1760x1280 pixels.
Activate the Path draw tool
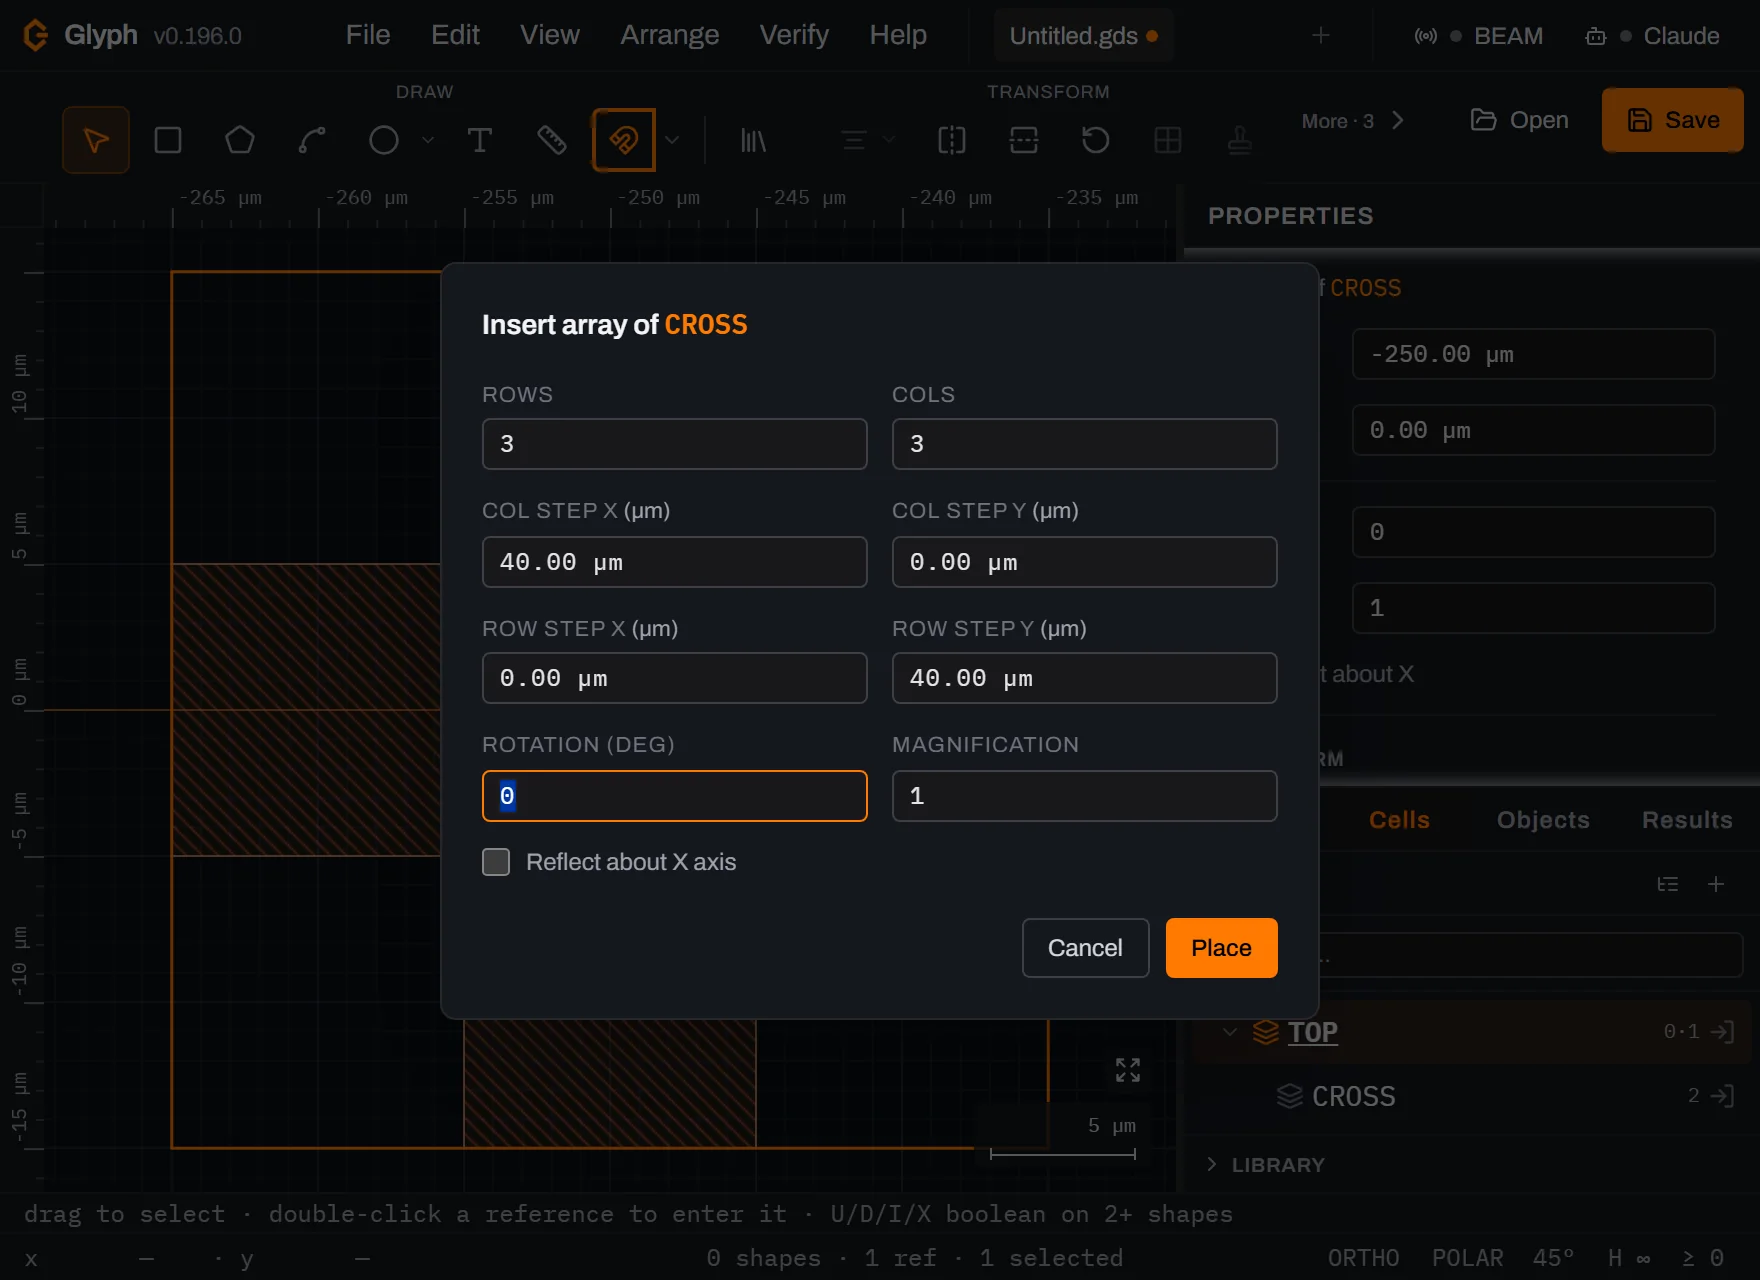[312, 140]
